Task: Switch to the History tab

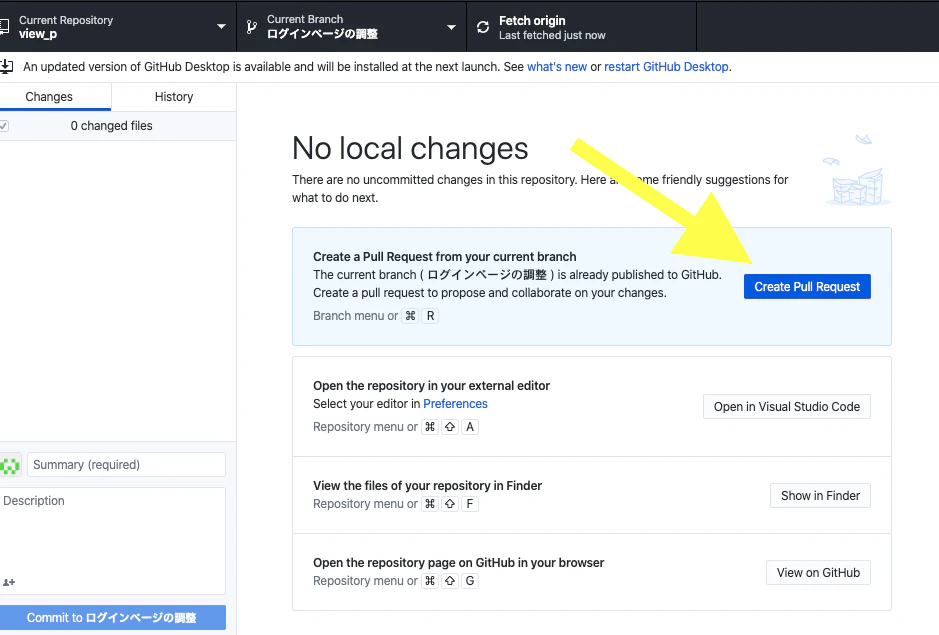Action: coord(174,97)
